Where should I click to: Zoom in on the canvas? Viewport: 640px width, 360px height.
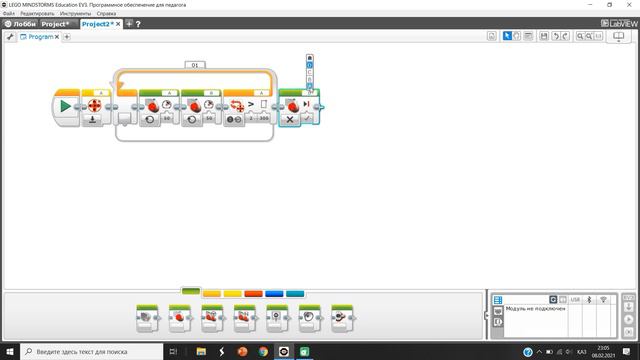[x=589, y=36]
